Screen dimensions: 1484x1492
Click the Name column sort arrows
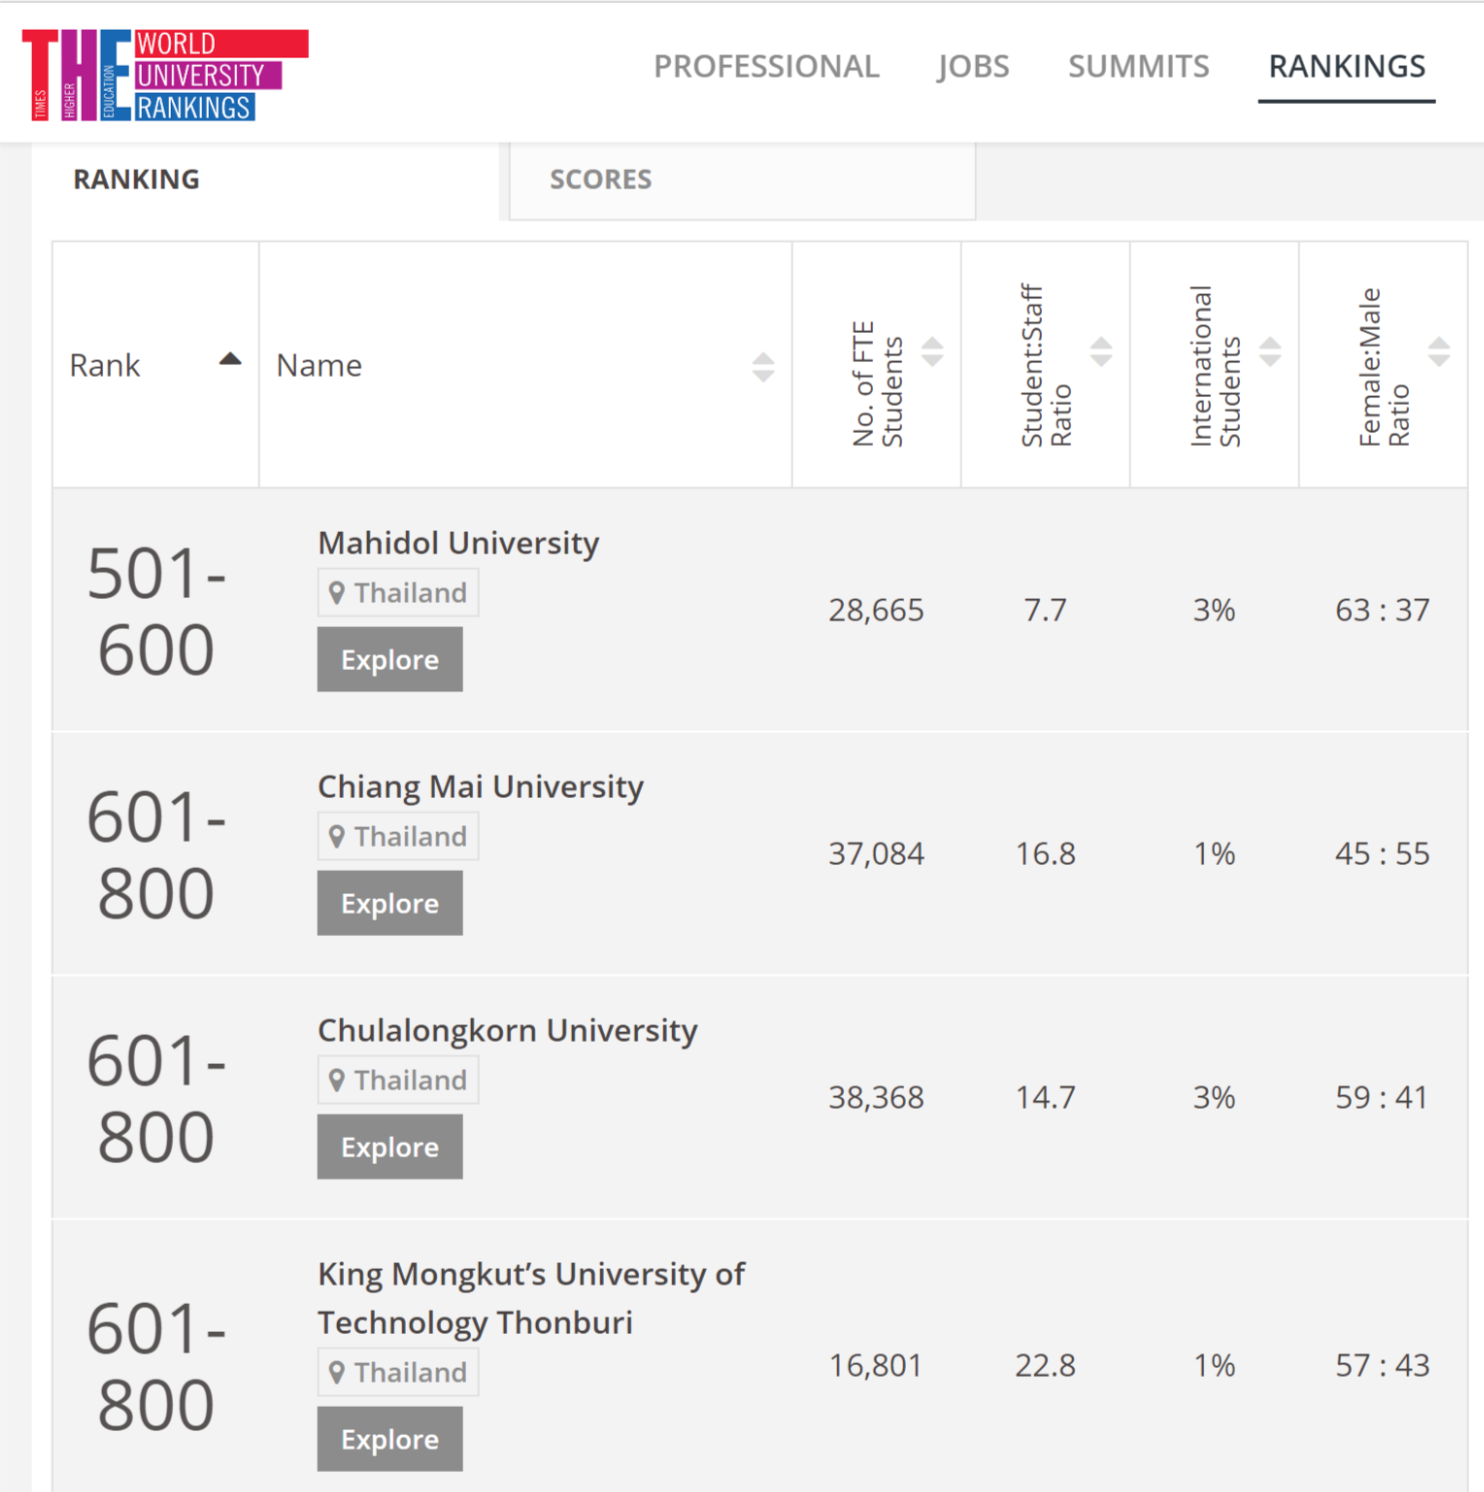[763, 367]
